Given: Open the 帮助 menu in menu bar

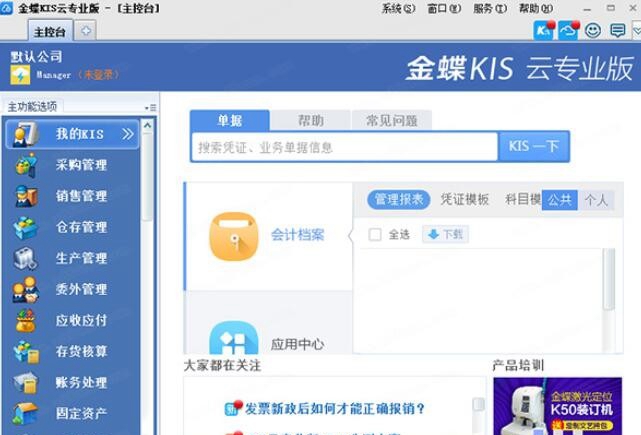Looking at the screenshot, I should tap(536, 8).
